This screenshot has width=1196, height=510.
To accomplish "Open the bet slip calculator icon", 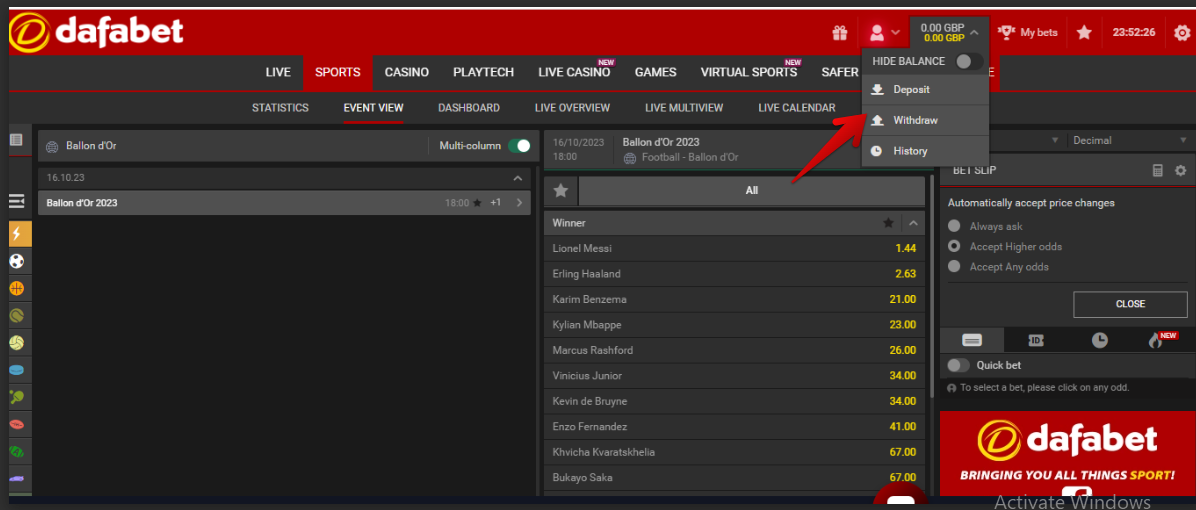I will 1158,171.
